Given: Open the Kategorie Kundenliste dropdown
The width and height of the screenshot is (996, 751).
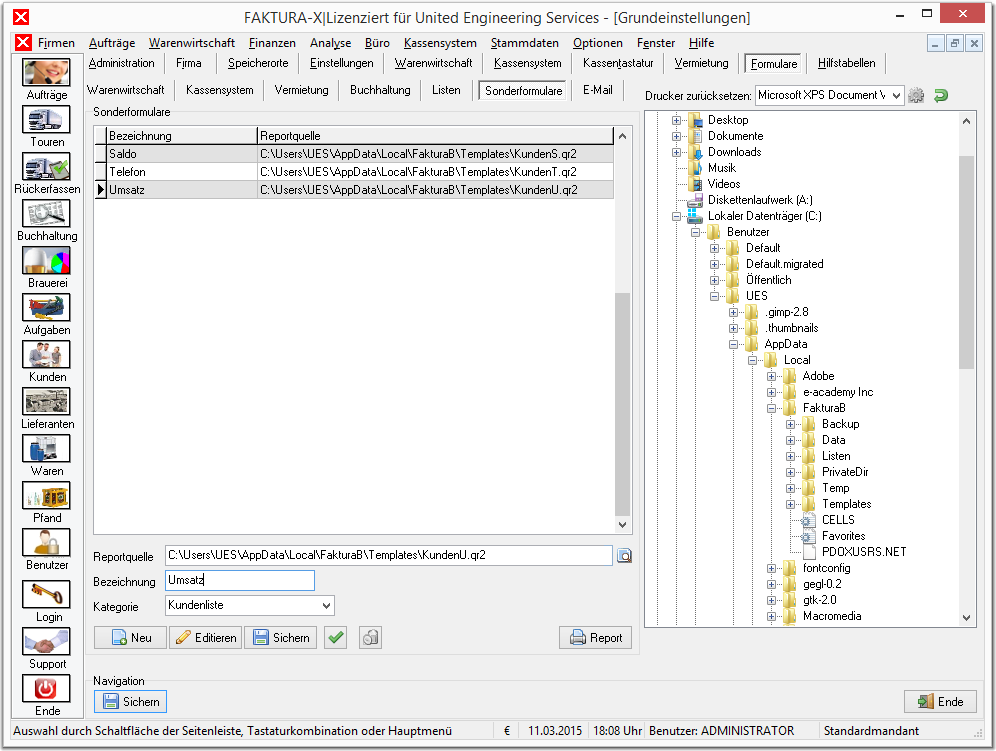Looking at the screenshot, I should pos(326,606).
